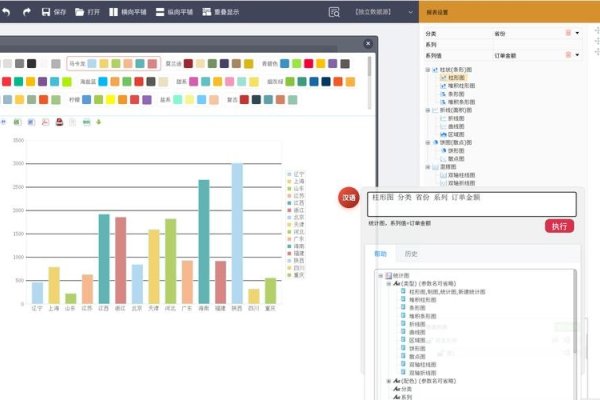Switch to the 帮助 help tab

pyautogui.click(x=380, y=253)
